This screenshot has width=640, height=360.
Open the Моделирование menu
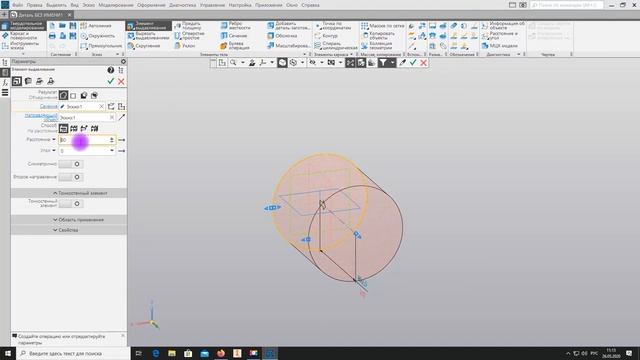[x=116, y=5]
